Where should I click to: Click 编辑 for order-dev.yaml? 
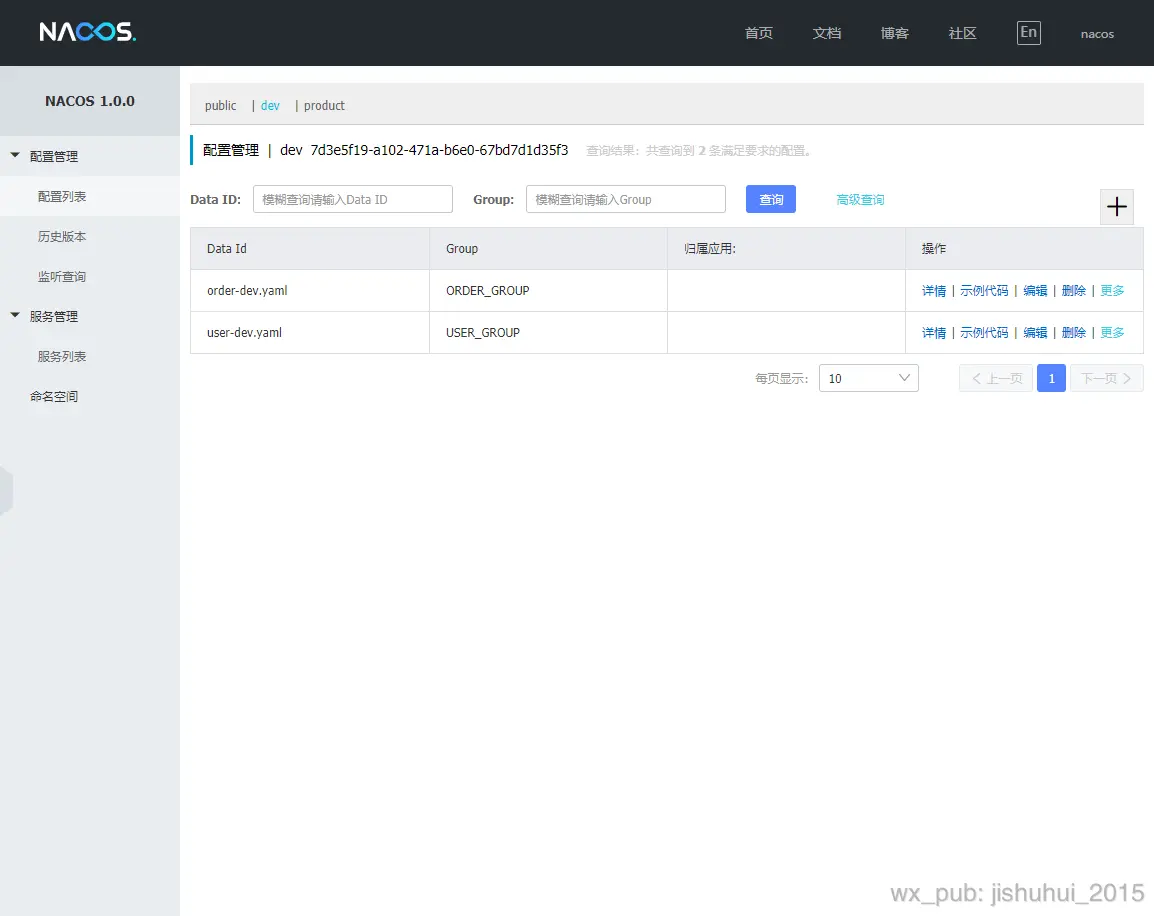pyautogui.click(x=1035, y=291)
